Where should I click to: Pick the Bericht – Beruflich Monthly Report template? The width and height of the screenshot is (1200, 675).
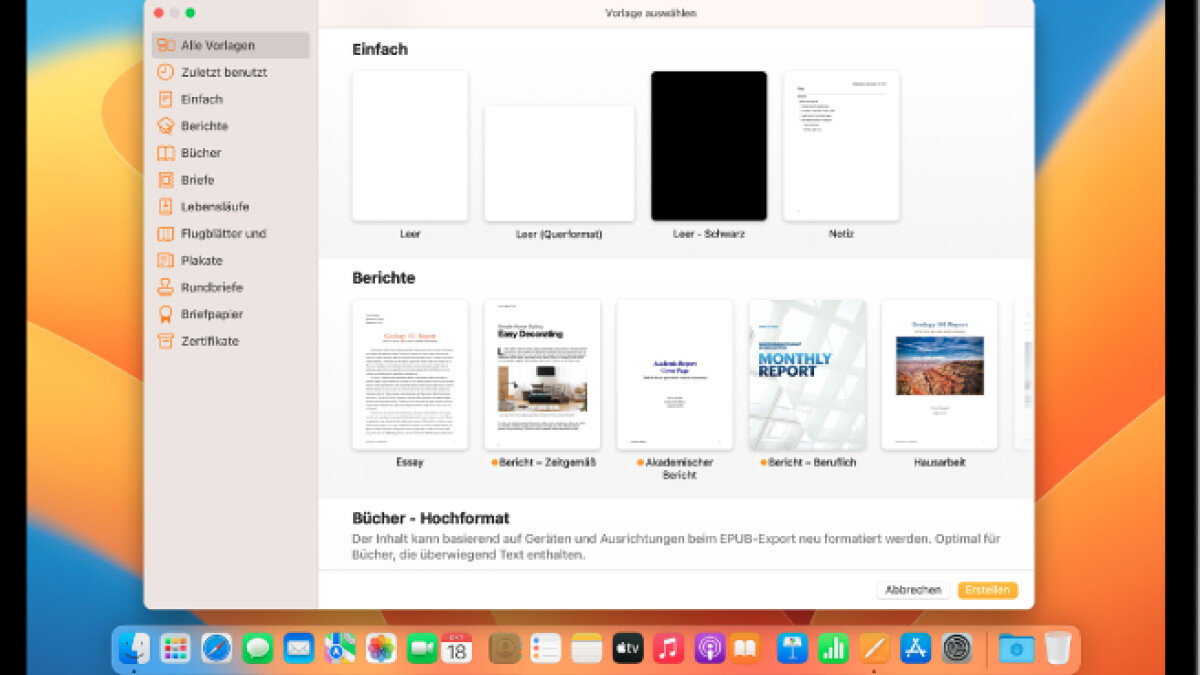807,375
